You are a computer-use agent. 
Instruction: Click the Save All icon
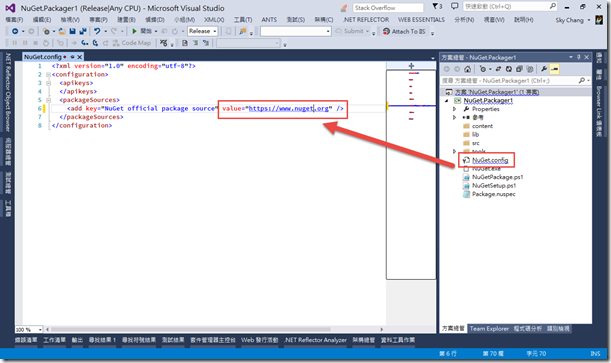pyautogui.click(x=83, y=31)
